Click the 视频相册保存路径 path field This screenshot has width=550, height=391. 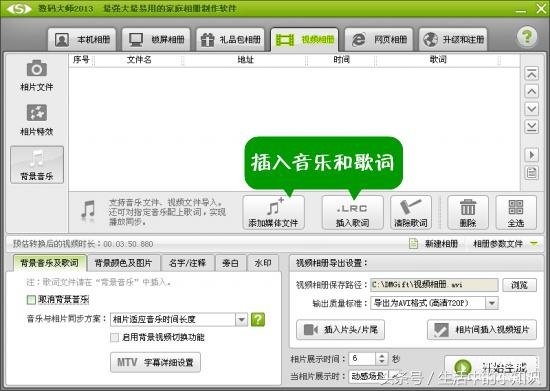point(434,285)
